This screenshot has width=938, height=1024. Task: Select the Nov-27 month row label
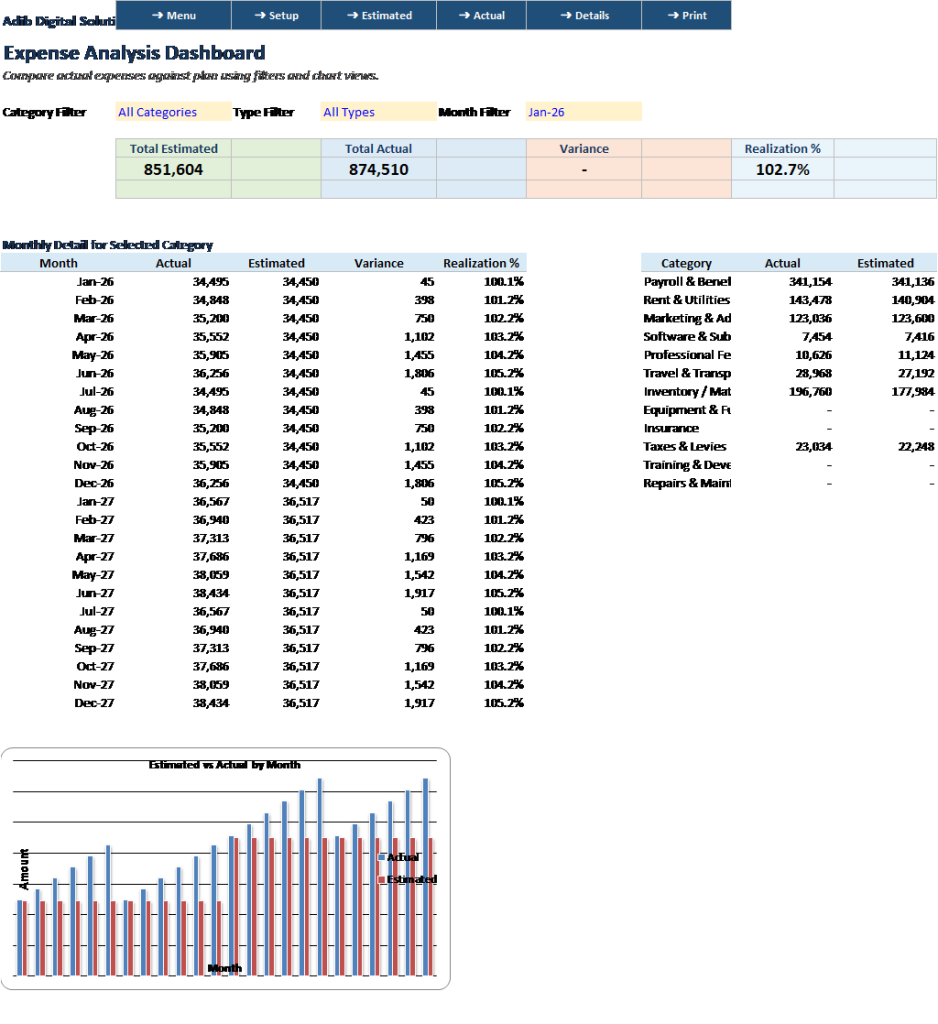click(93, 684)
